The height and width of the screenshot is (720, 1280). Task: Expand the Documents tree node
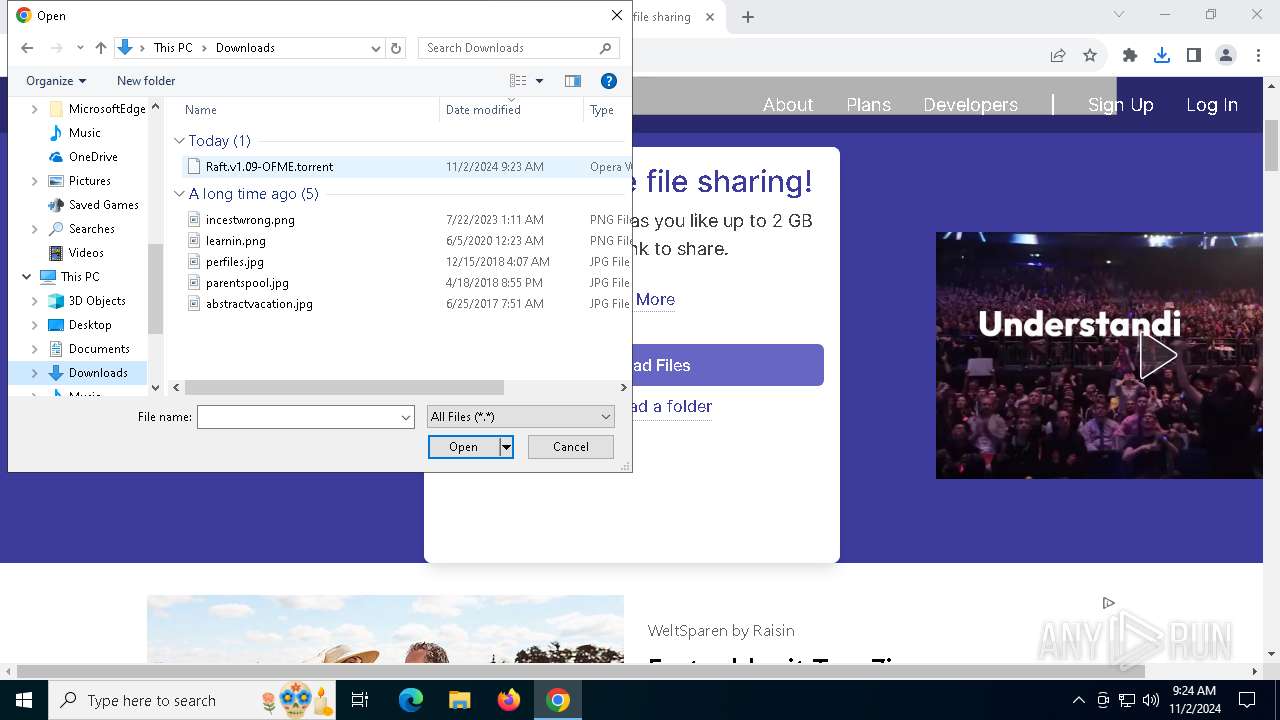(35, 349)
